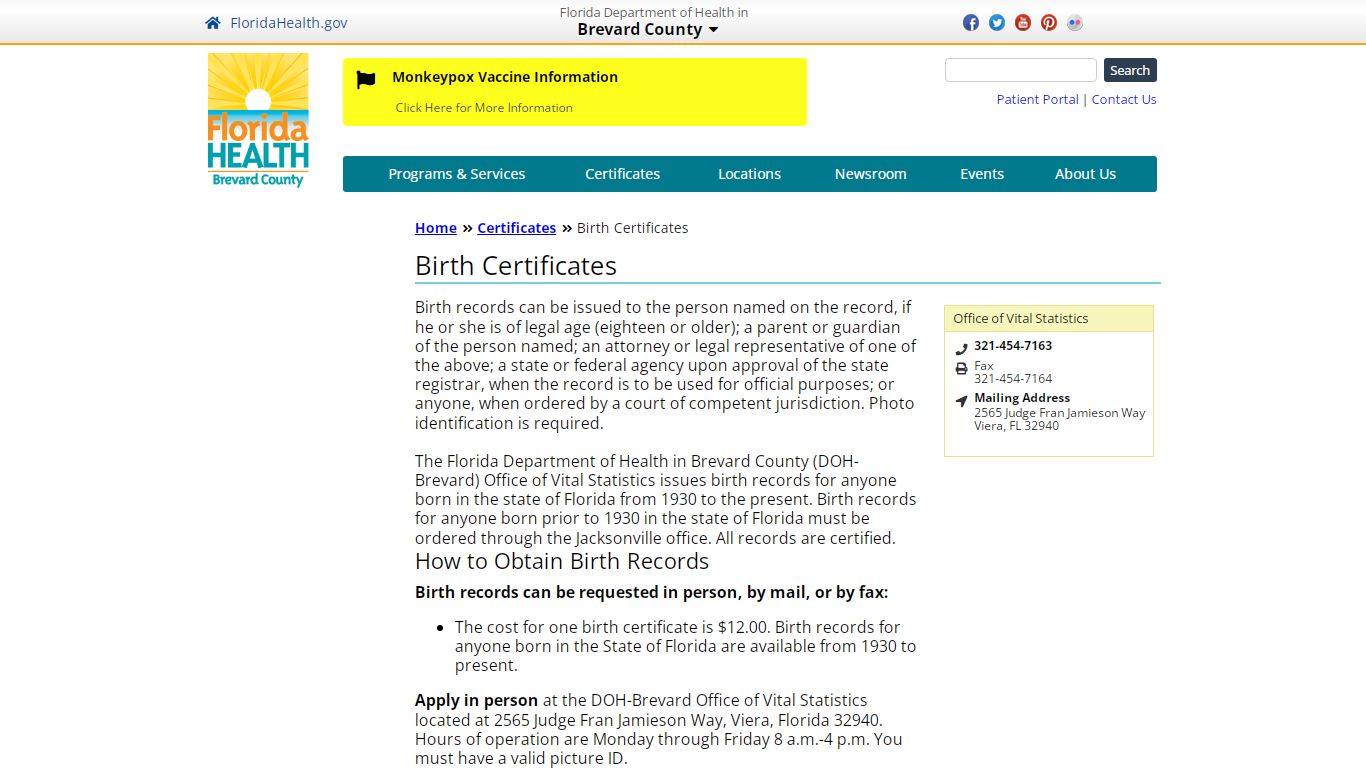Viewport: 1366px width, 768px height.
Task: Click the Search button
Action: [1130, 70]
